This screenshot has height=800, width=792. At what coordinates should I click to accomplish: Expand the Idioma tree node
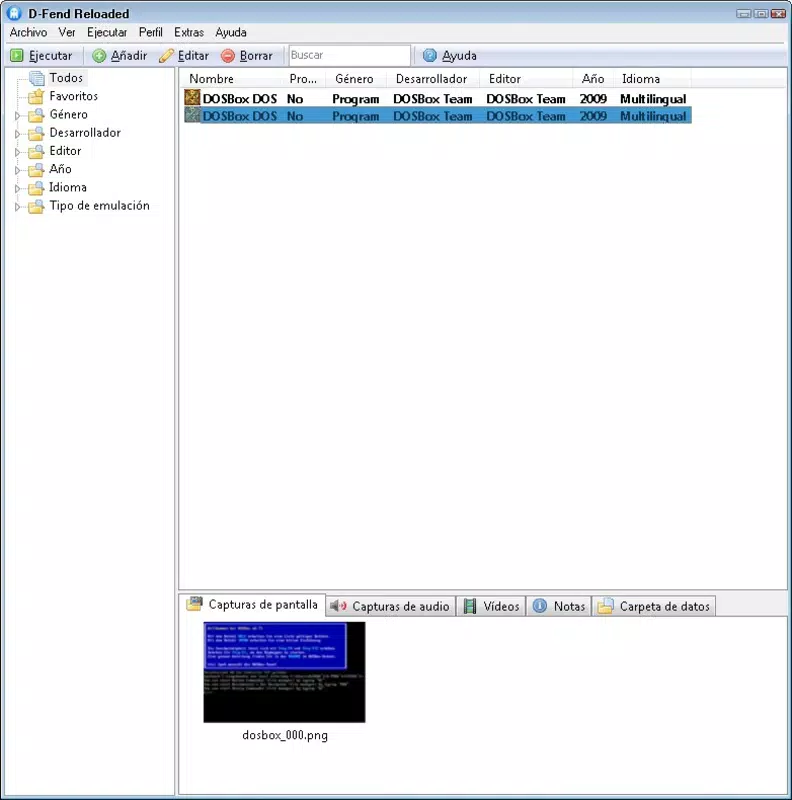click(17, 188)
